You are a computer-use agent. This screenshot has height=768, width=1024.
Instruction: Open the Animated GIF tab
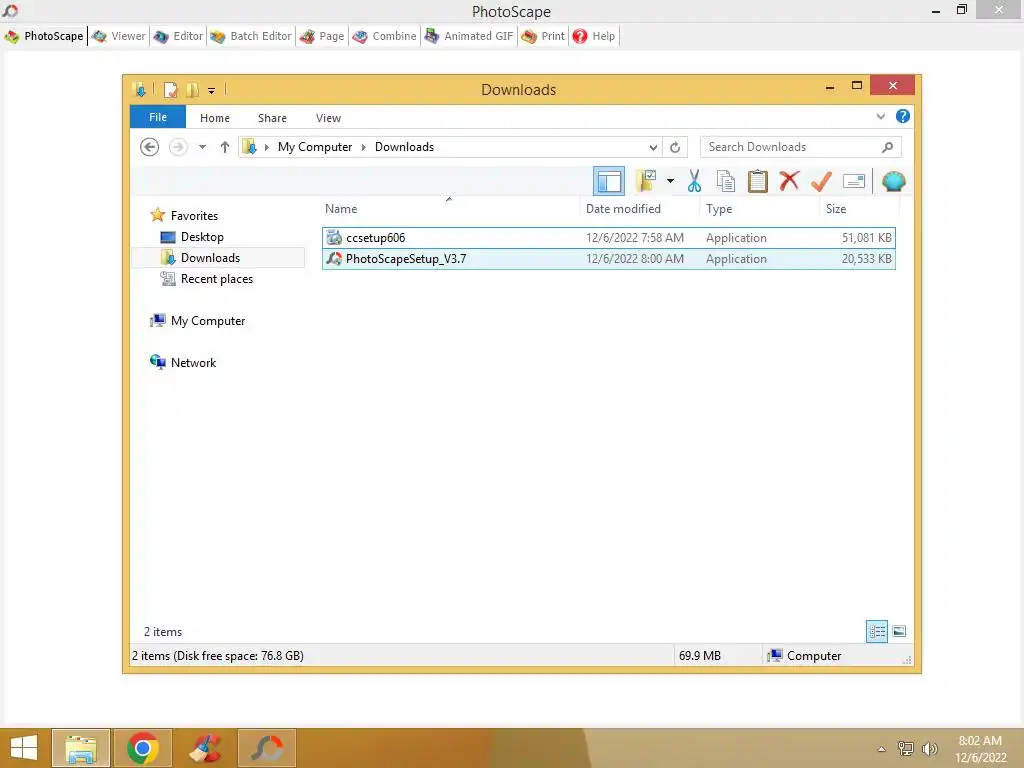click(469, 36)
